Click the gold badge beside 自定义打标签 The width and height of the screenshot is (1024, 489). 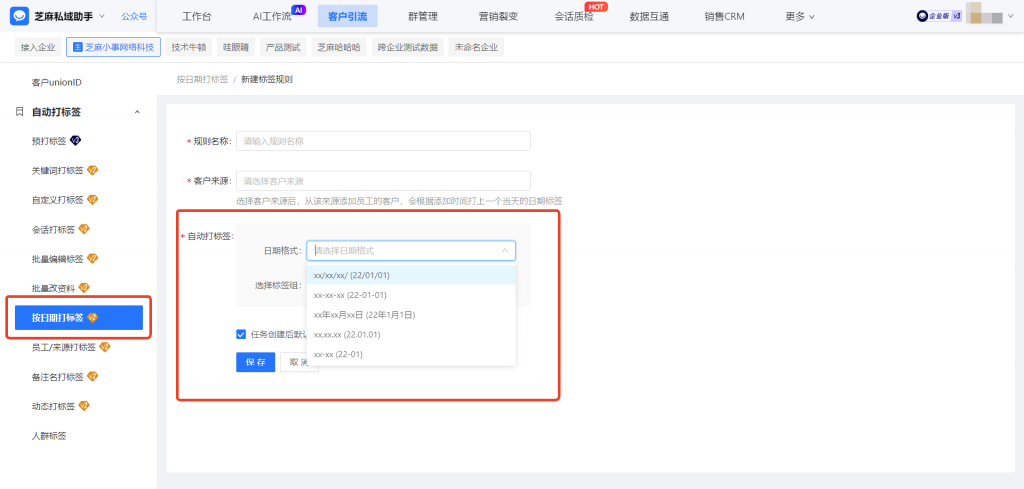pyautogui.click(x=92, y=199)
